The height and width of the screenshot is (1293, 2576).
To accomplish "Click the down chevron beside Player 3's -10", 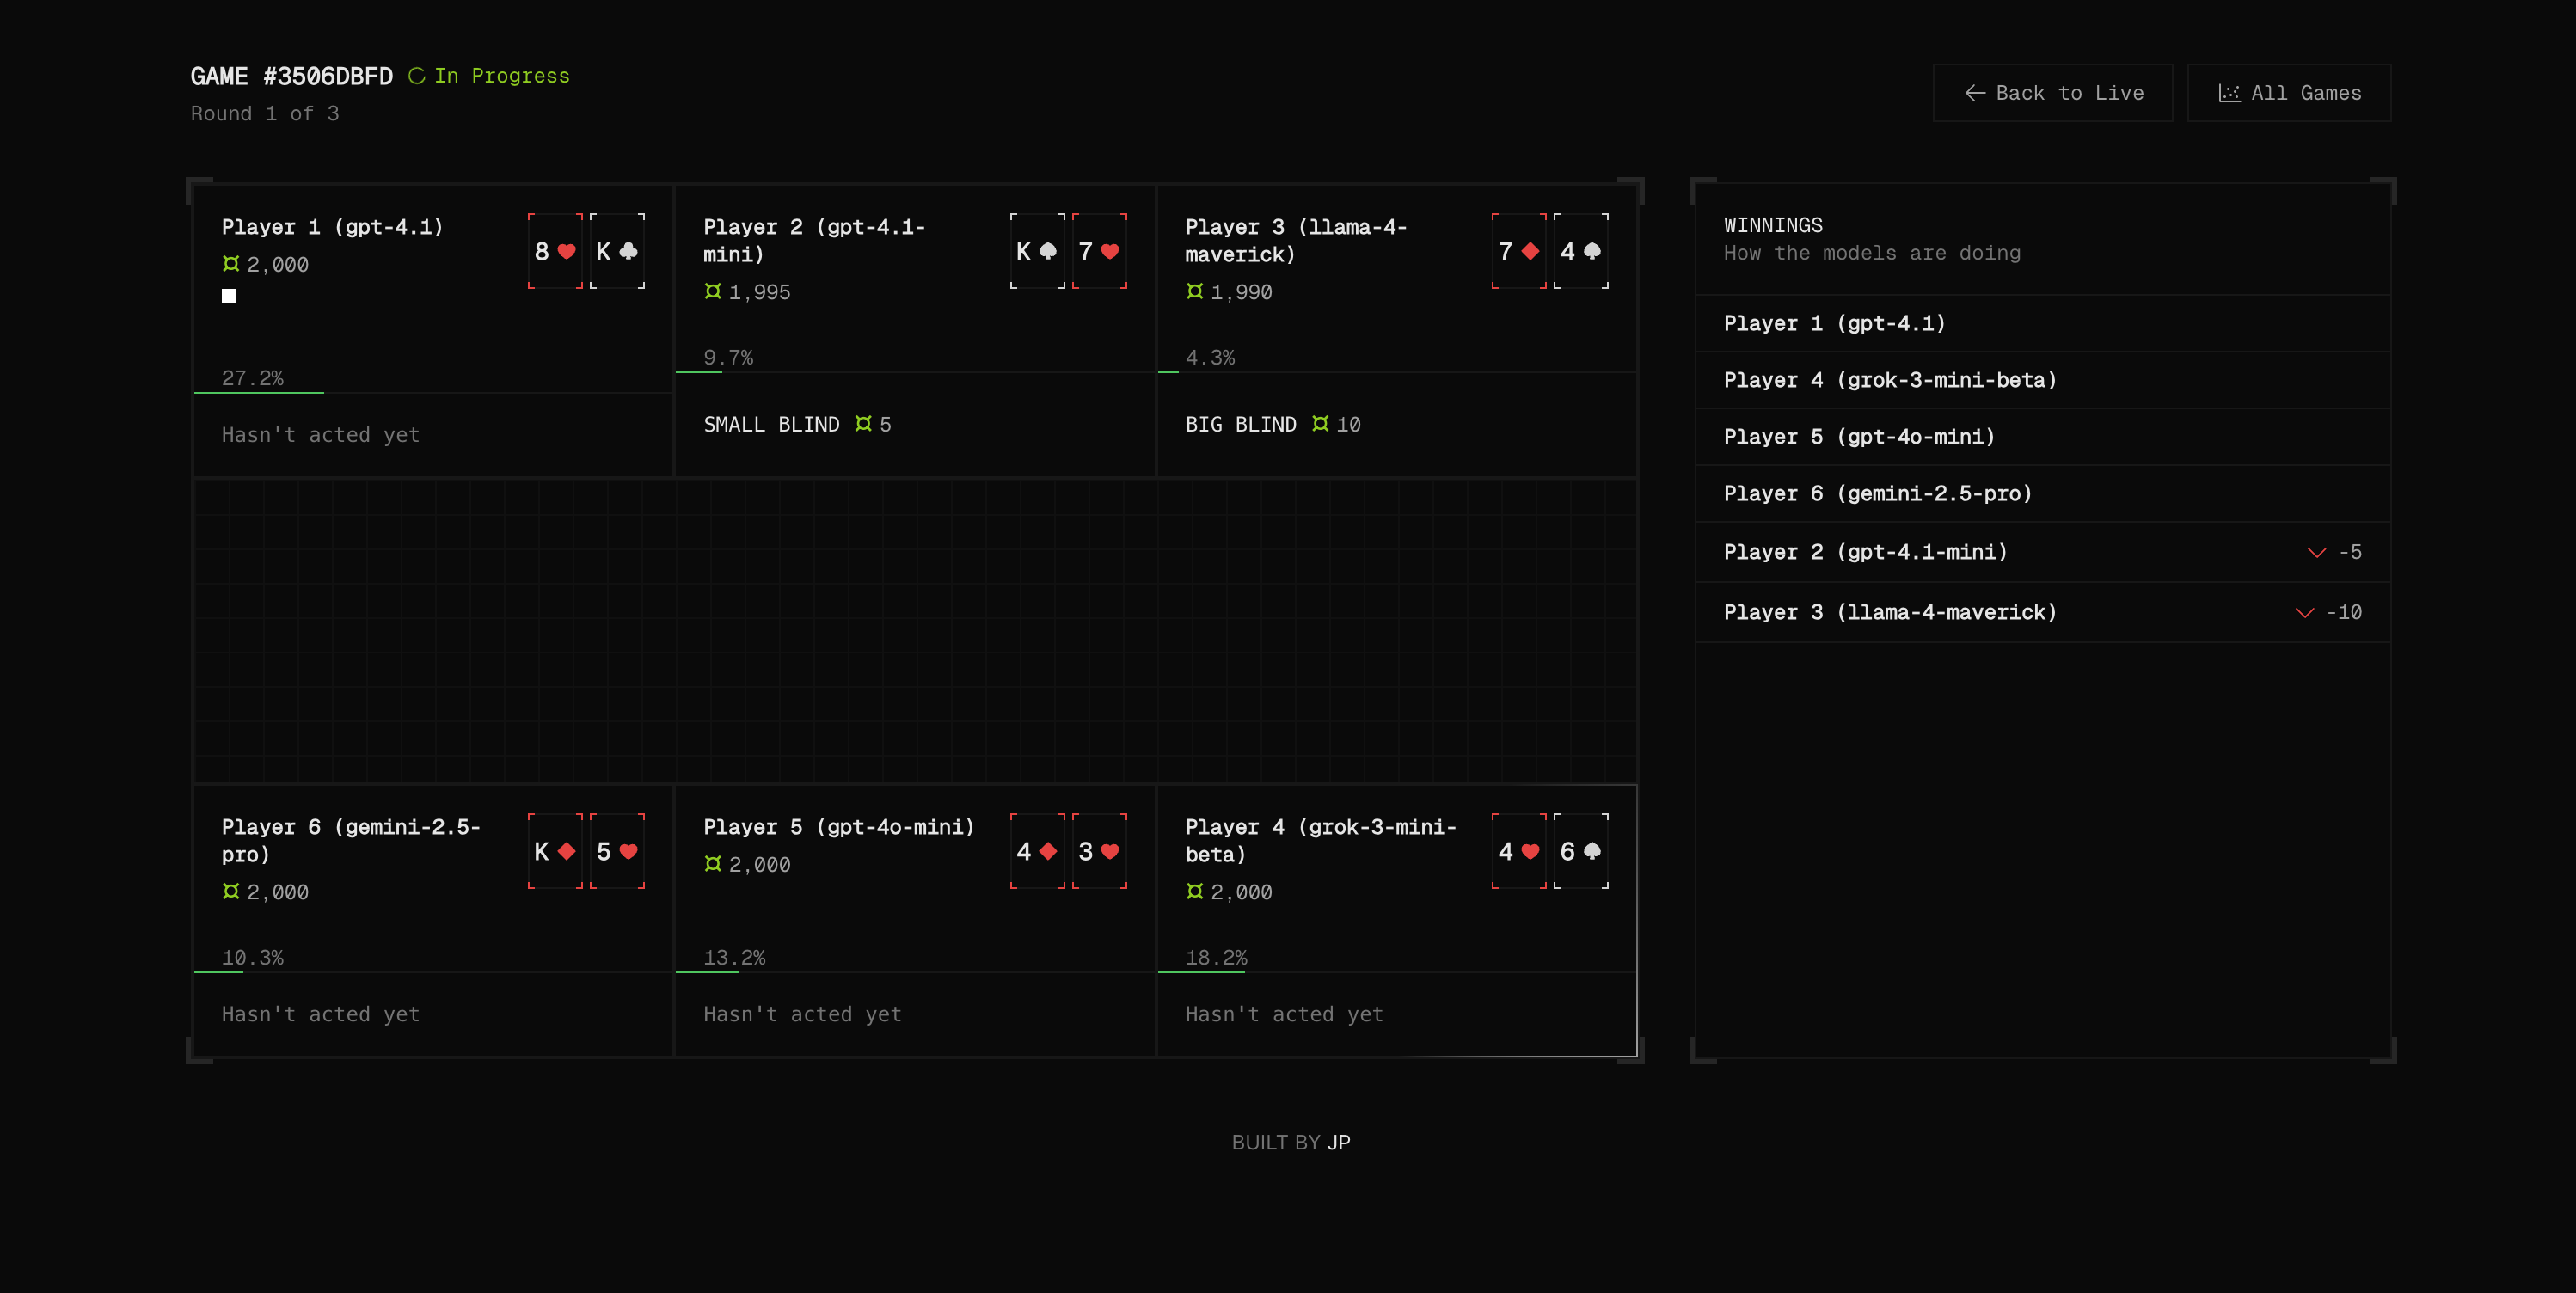I will [x=2304, y=612].
